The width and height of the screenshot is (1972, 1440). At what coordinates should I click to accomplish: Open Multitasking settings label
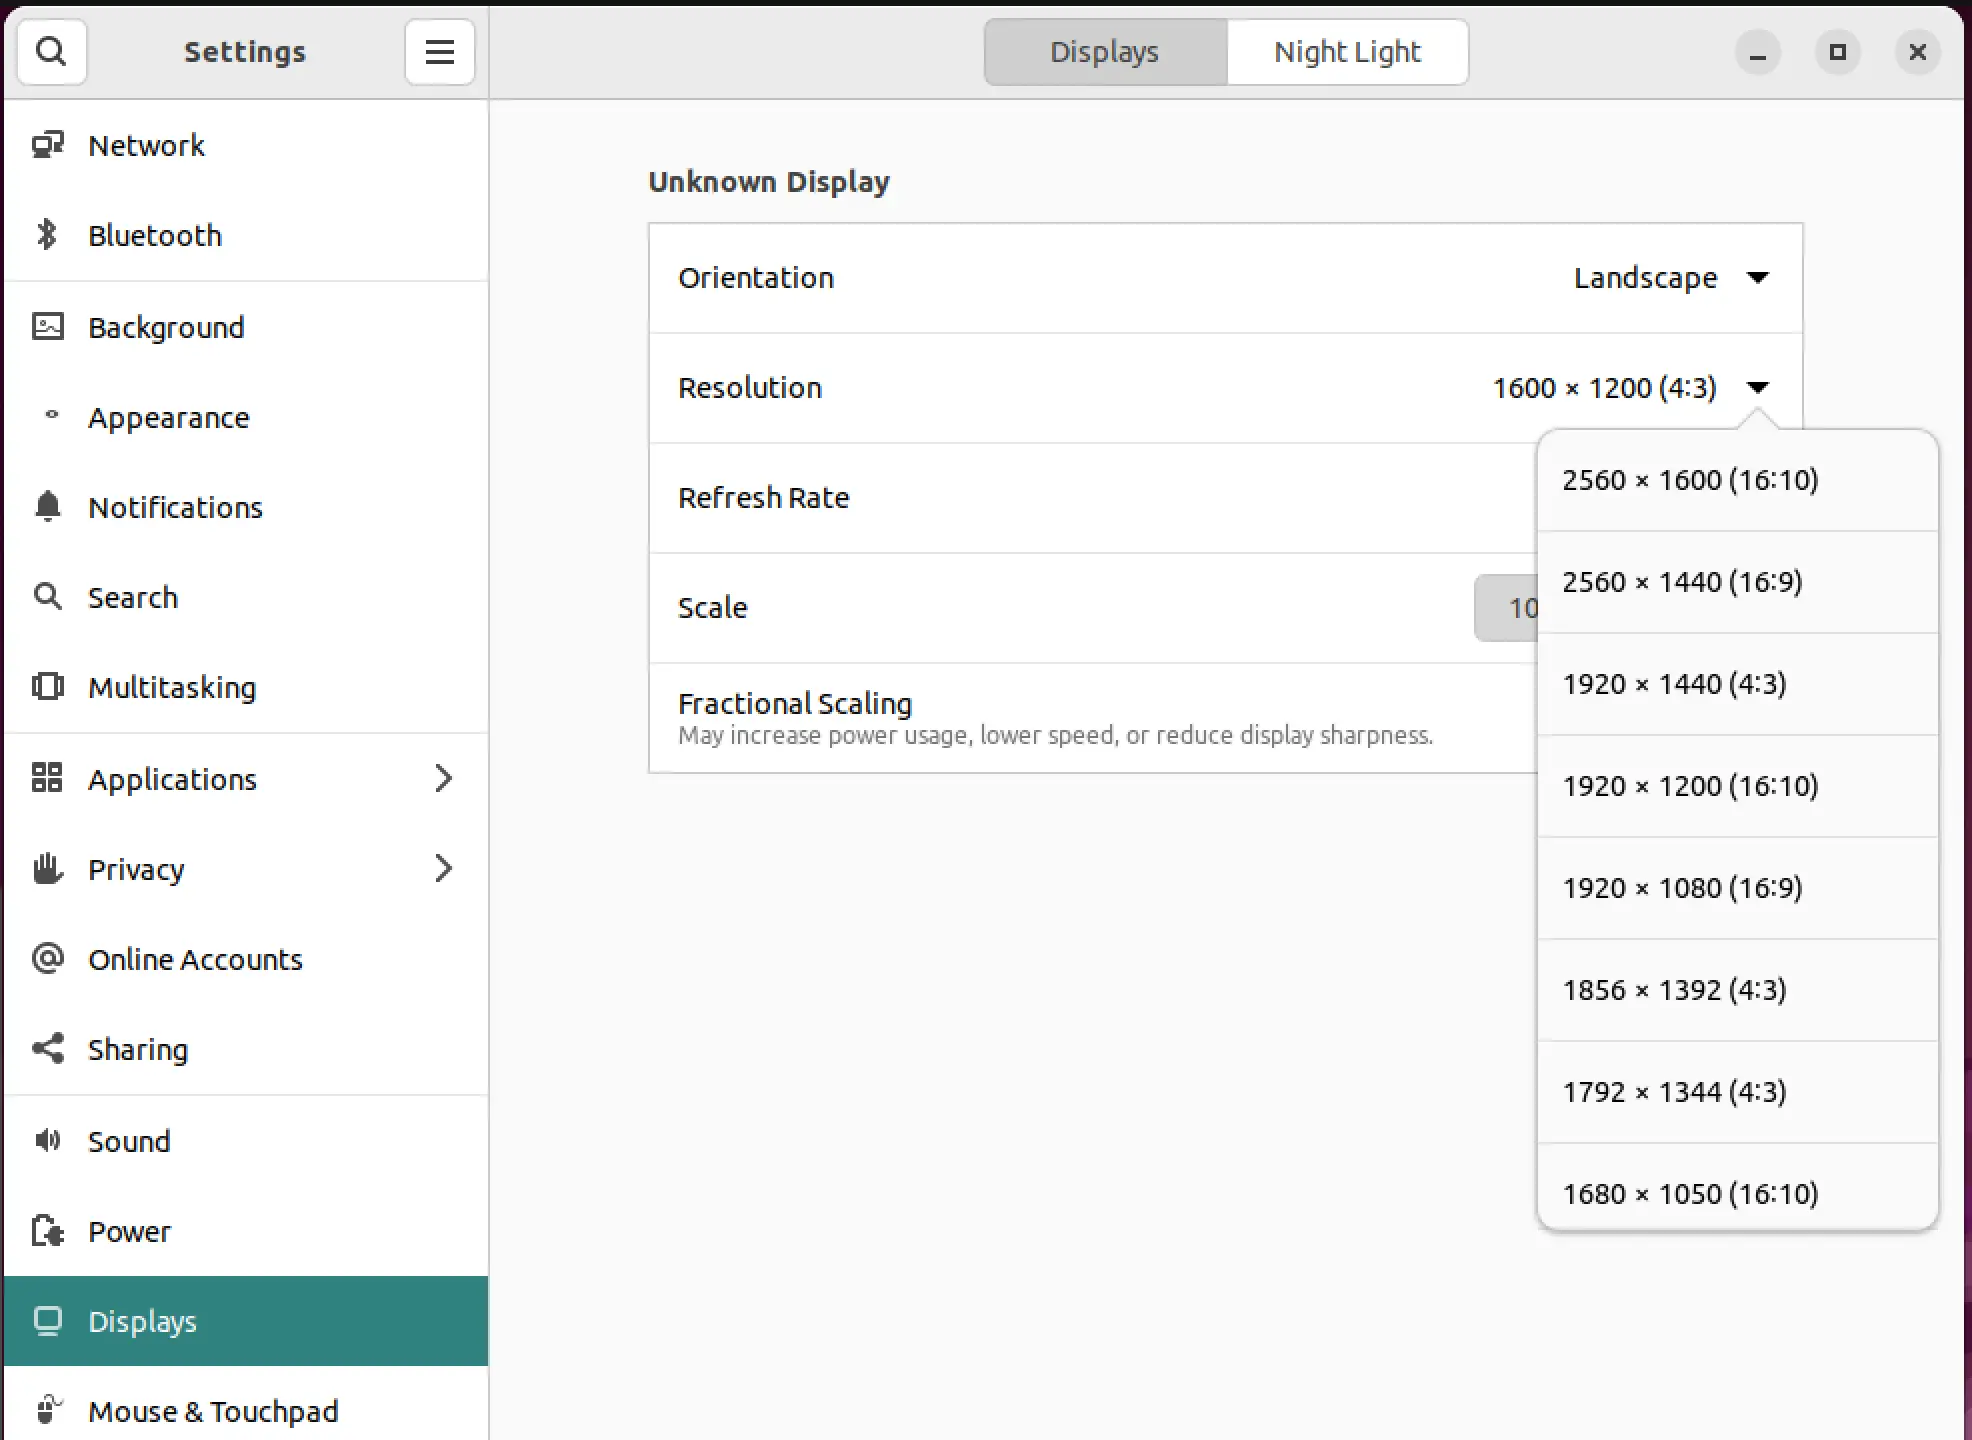(x=172, y=688)
